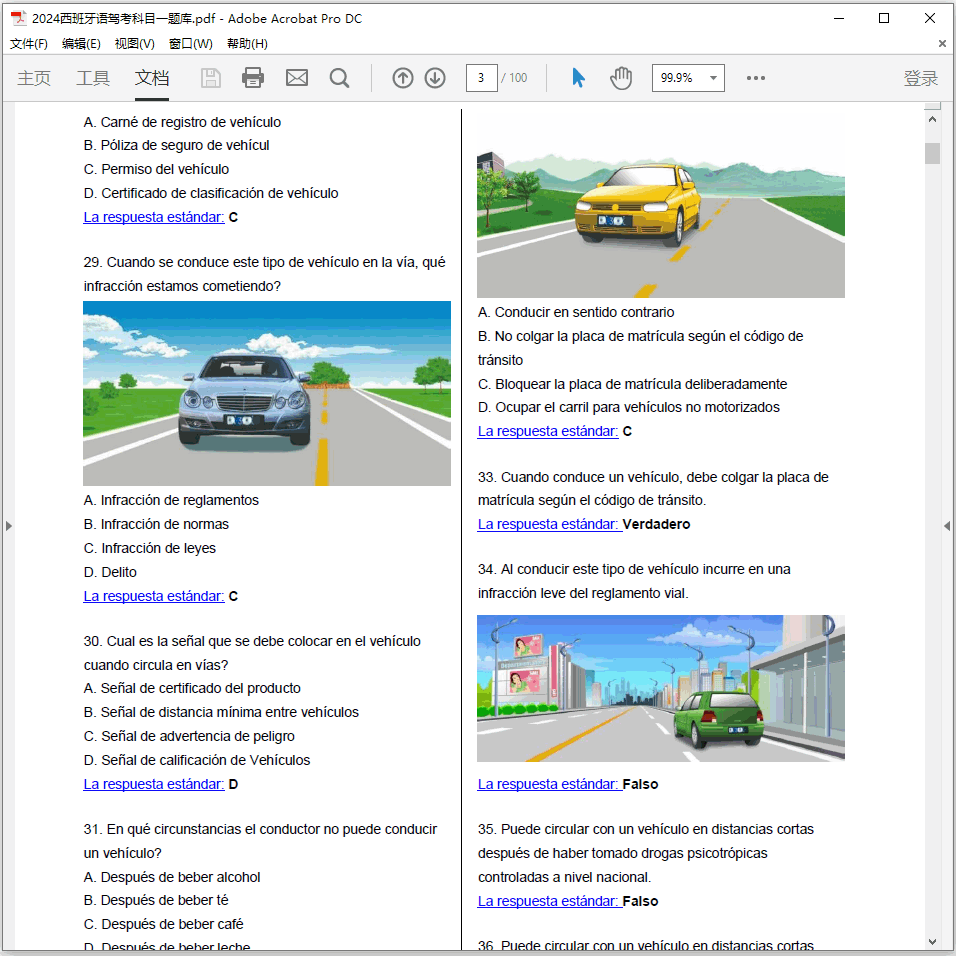Activate the Hand pan tool

pyautogui.click(x=621, y=78)
